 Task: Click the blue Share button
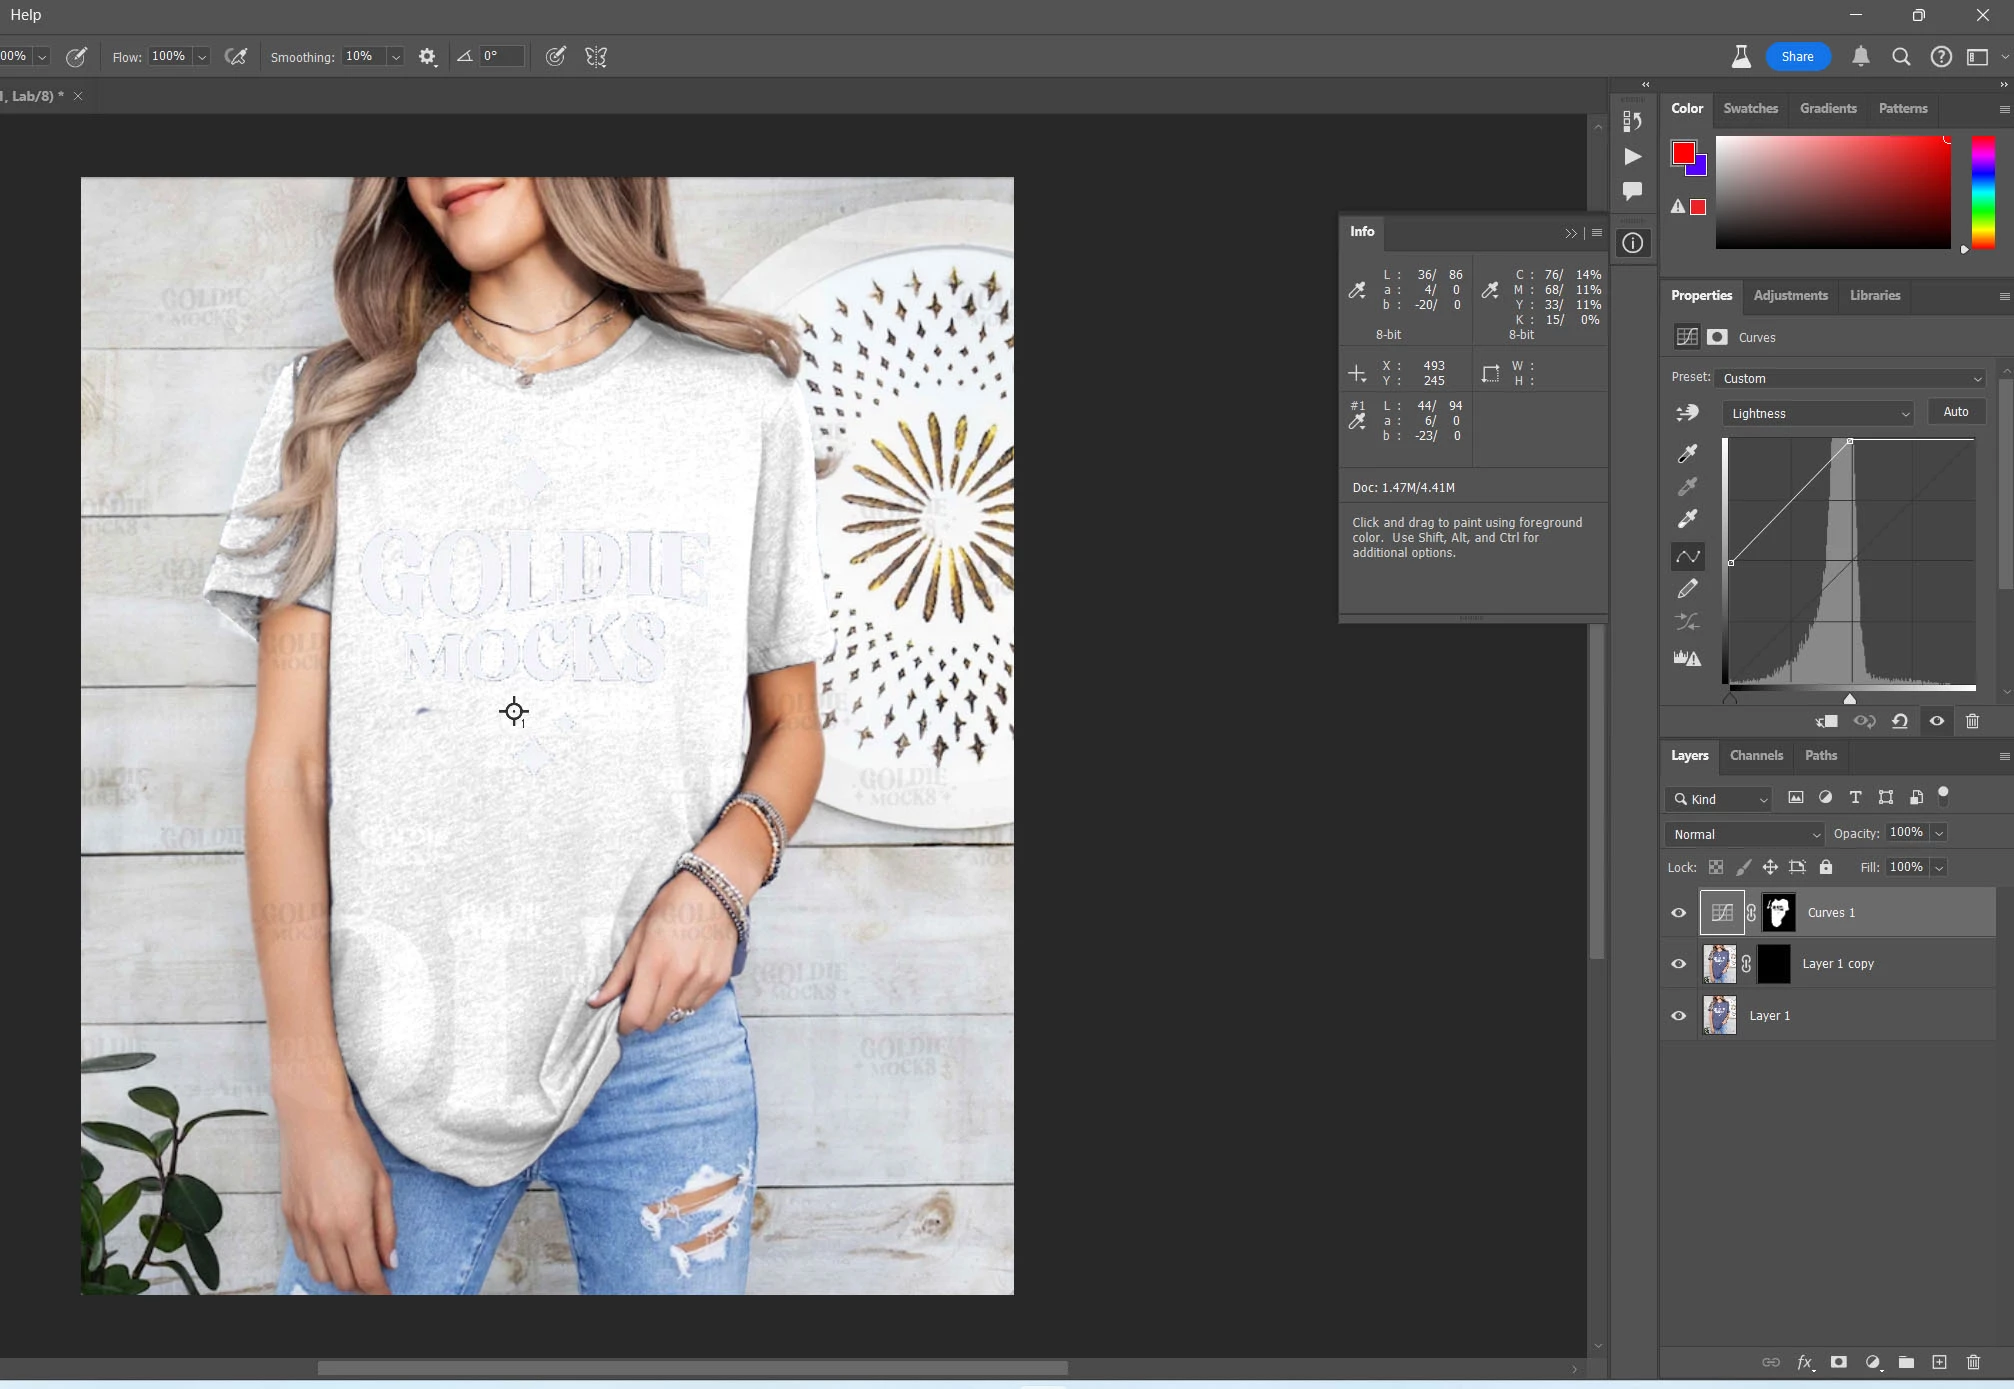tap(1796, 57)
